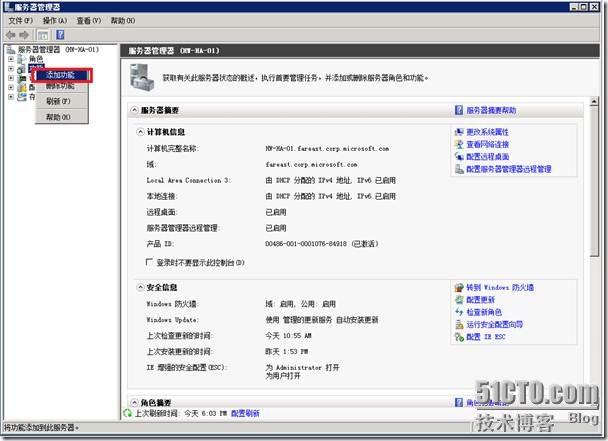
Task: Click the Back arrow in the toolbar
Action: tap(10, 35)
